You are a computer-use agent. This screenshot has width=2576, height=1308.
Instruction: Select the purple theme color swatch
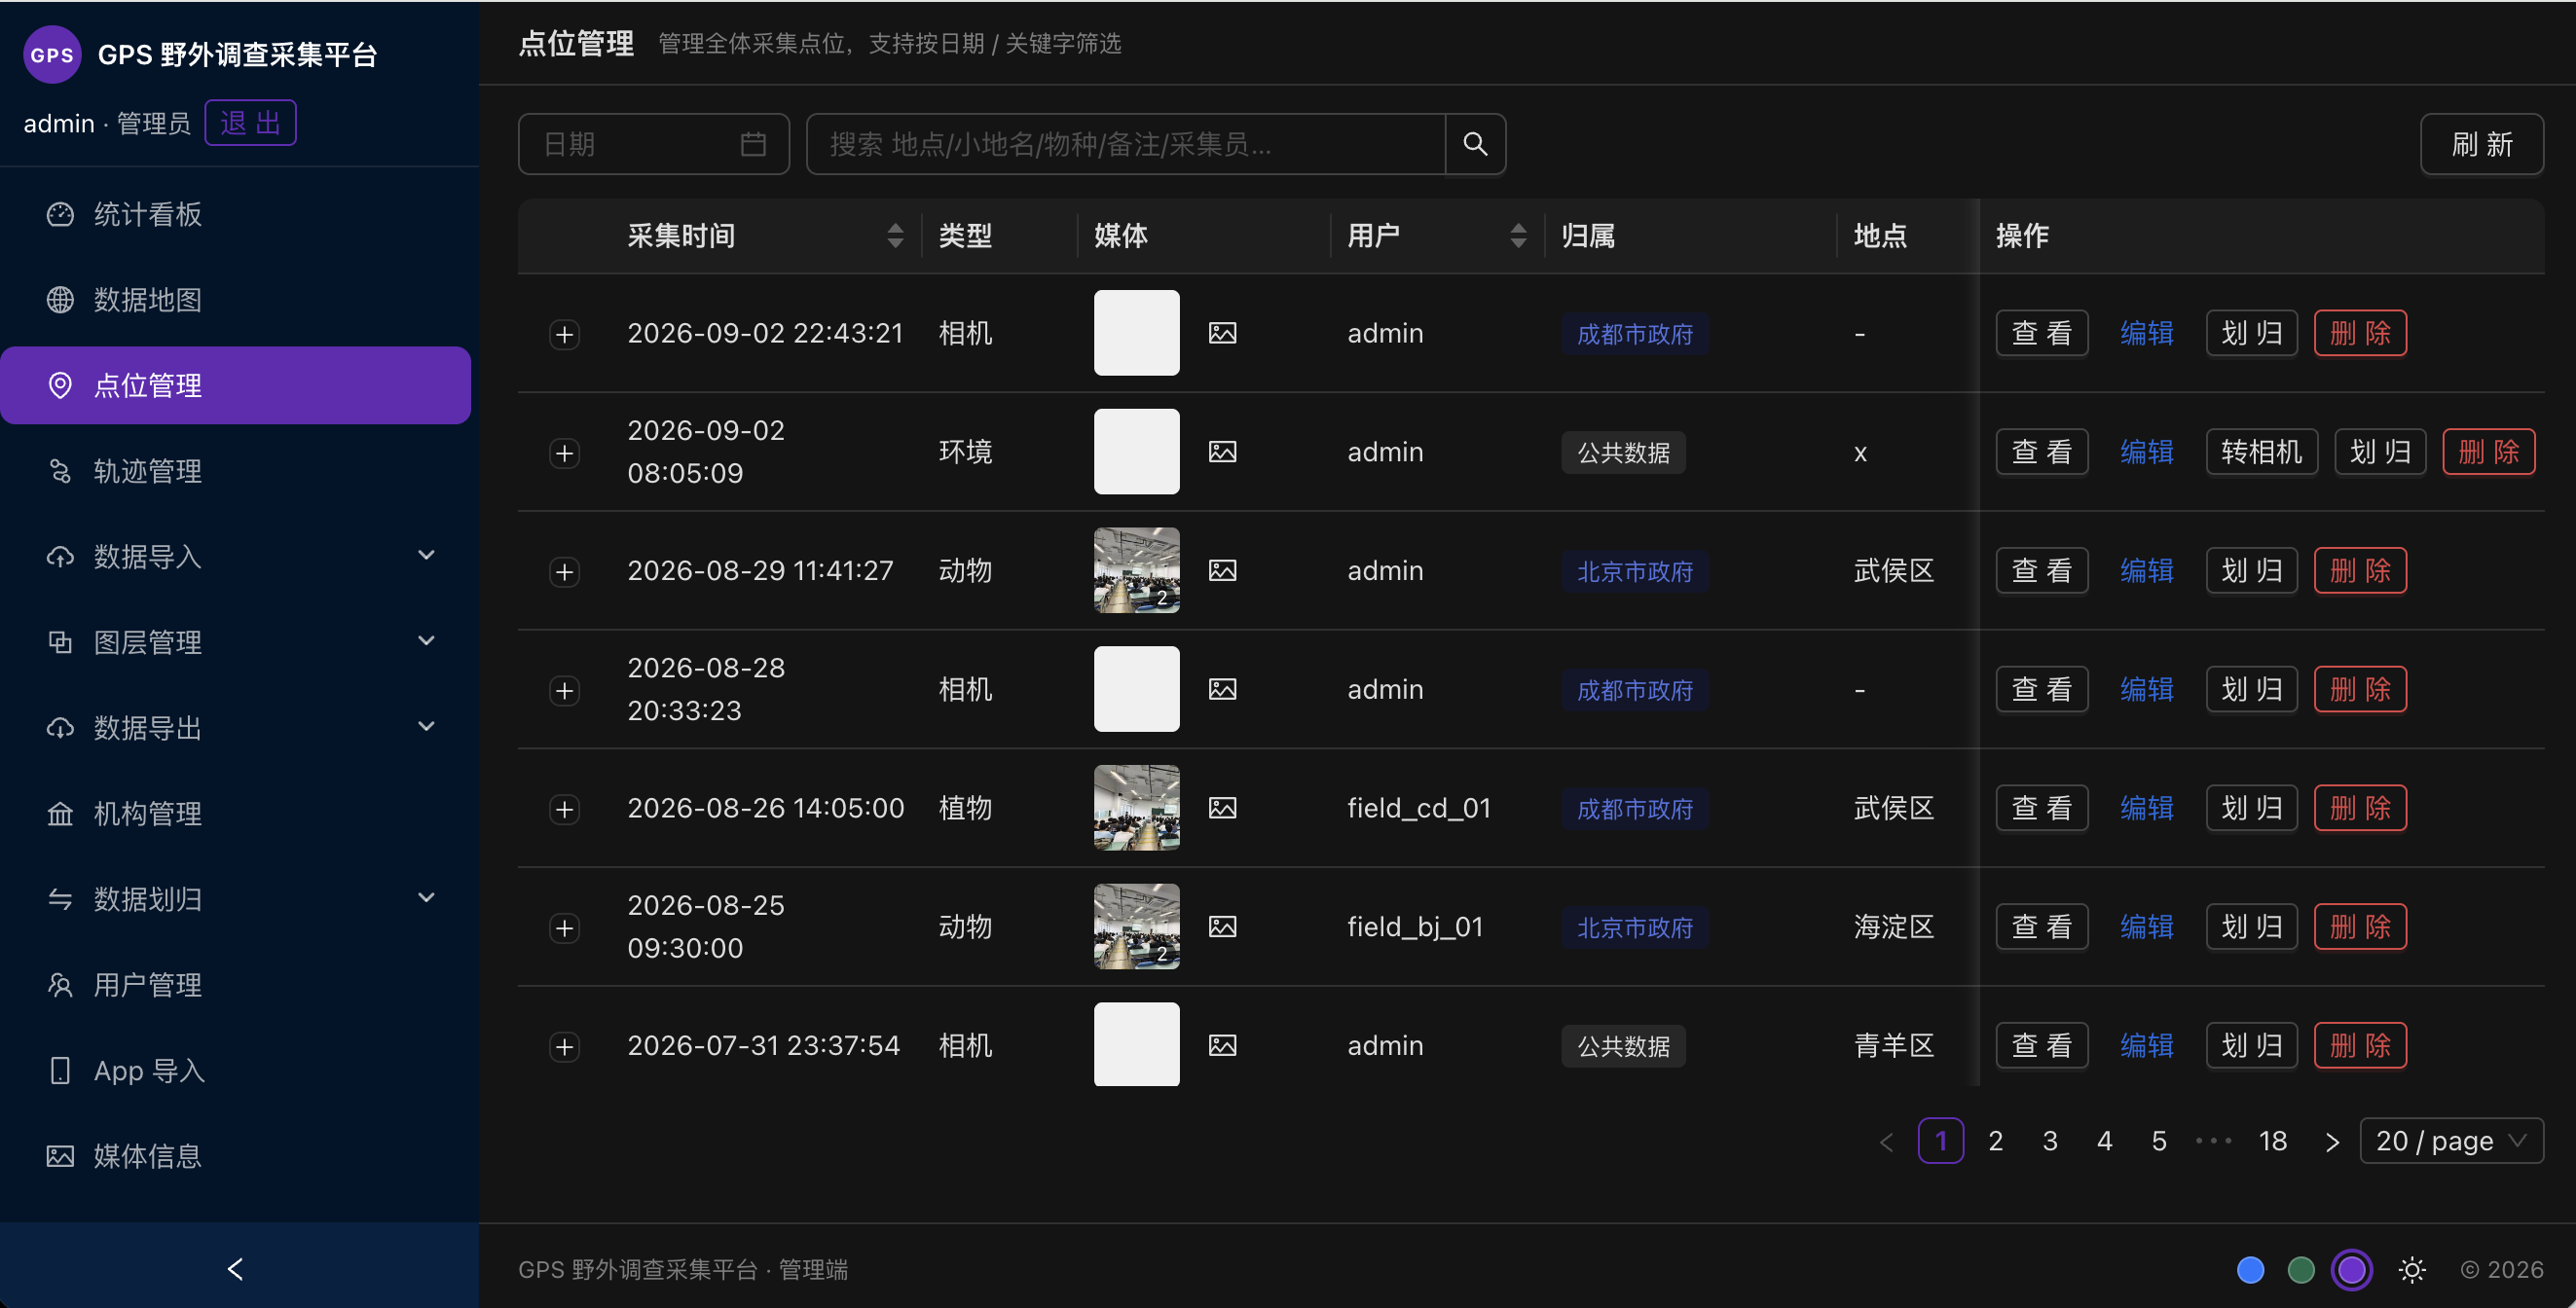tap(2352, 1270)
